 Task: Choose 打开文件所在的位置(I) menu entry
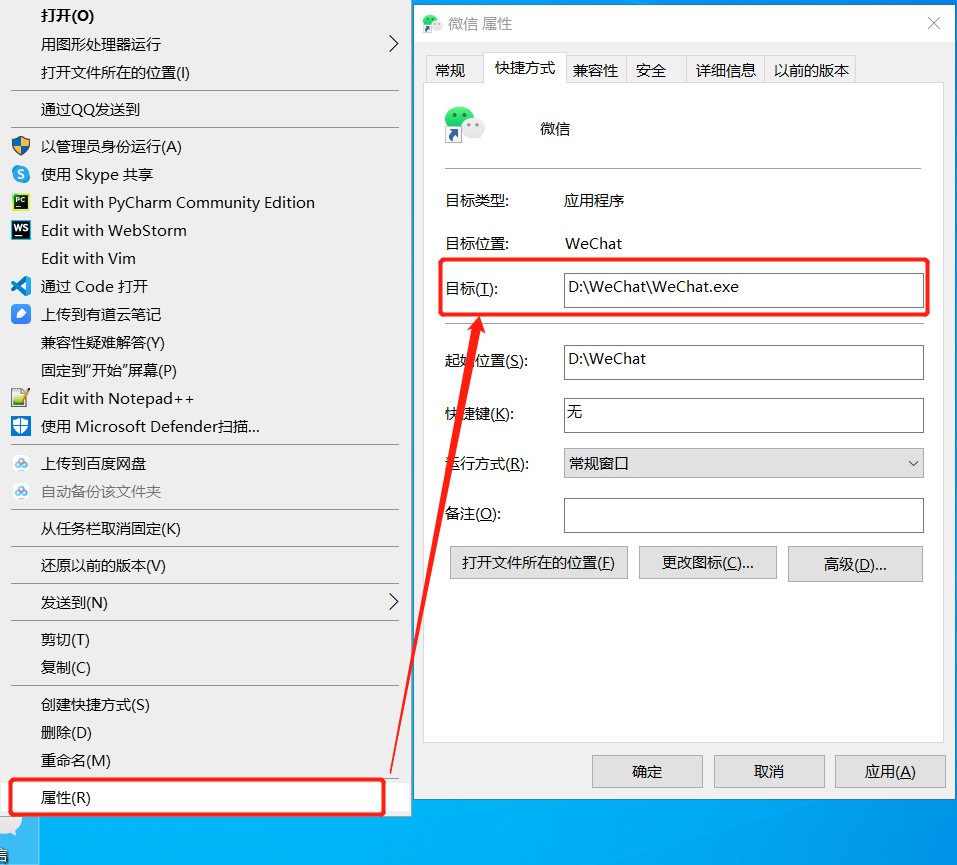115,73
